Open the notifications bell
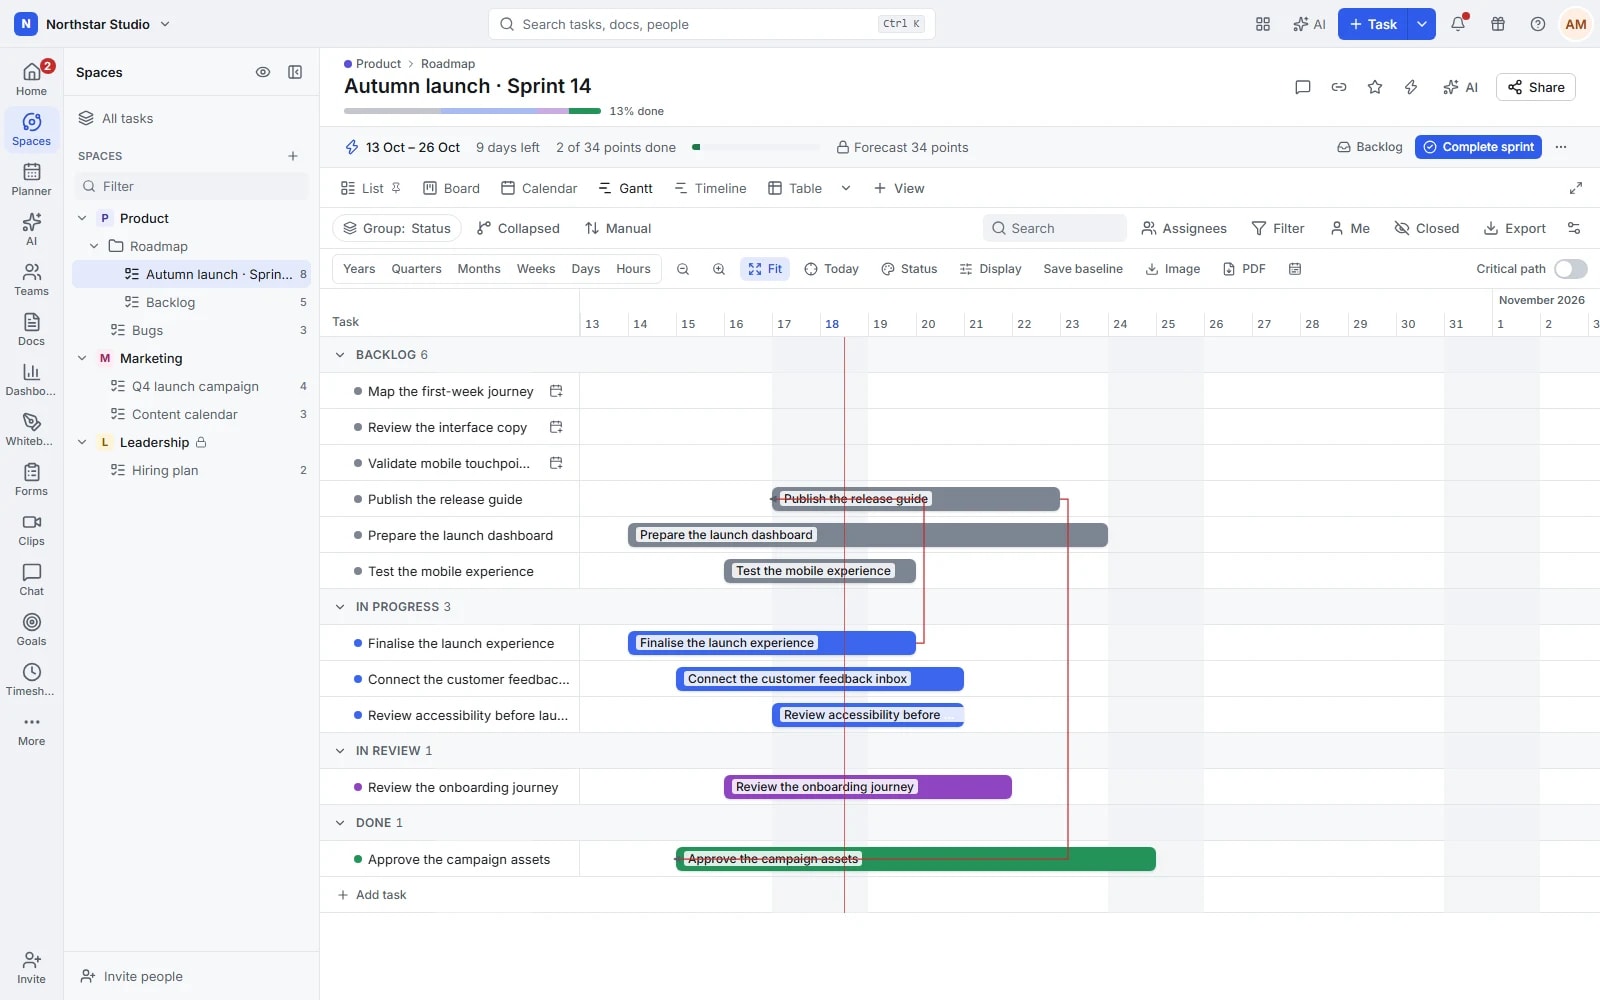 [1458, 24]
